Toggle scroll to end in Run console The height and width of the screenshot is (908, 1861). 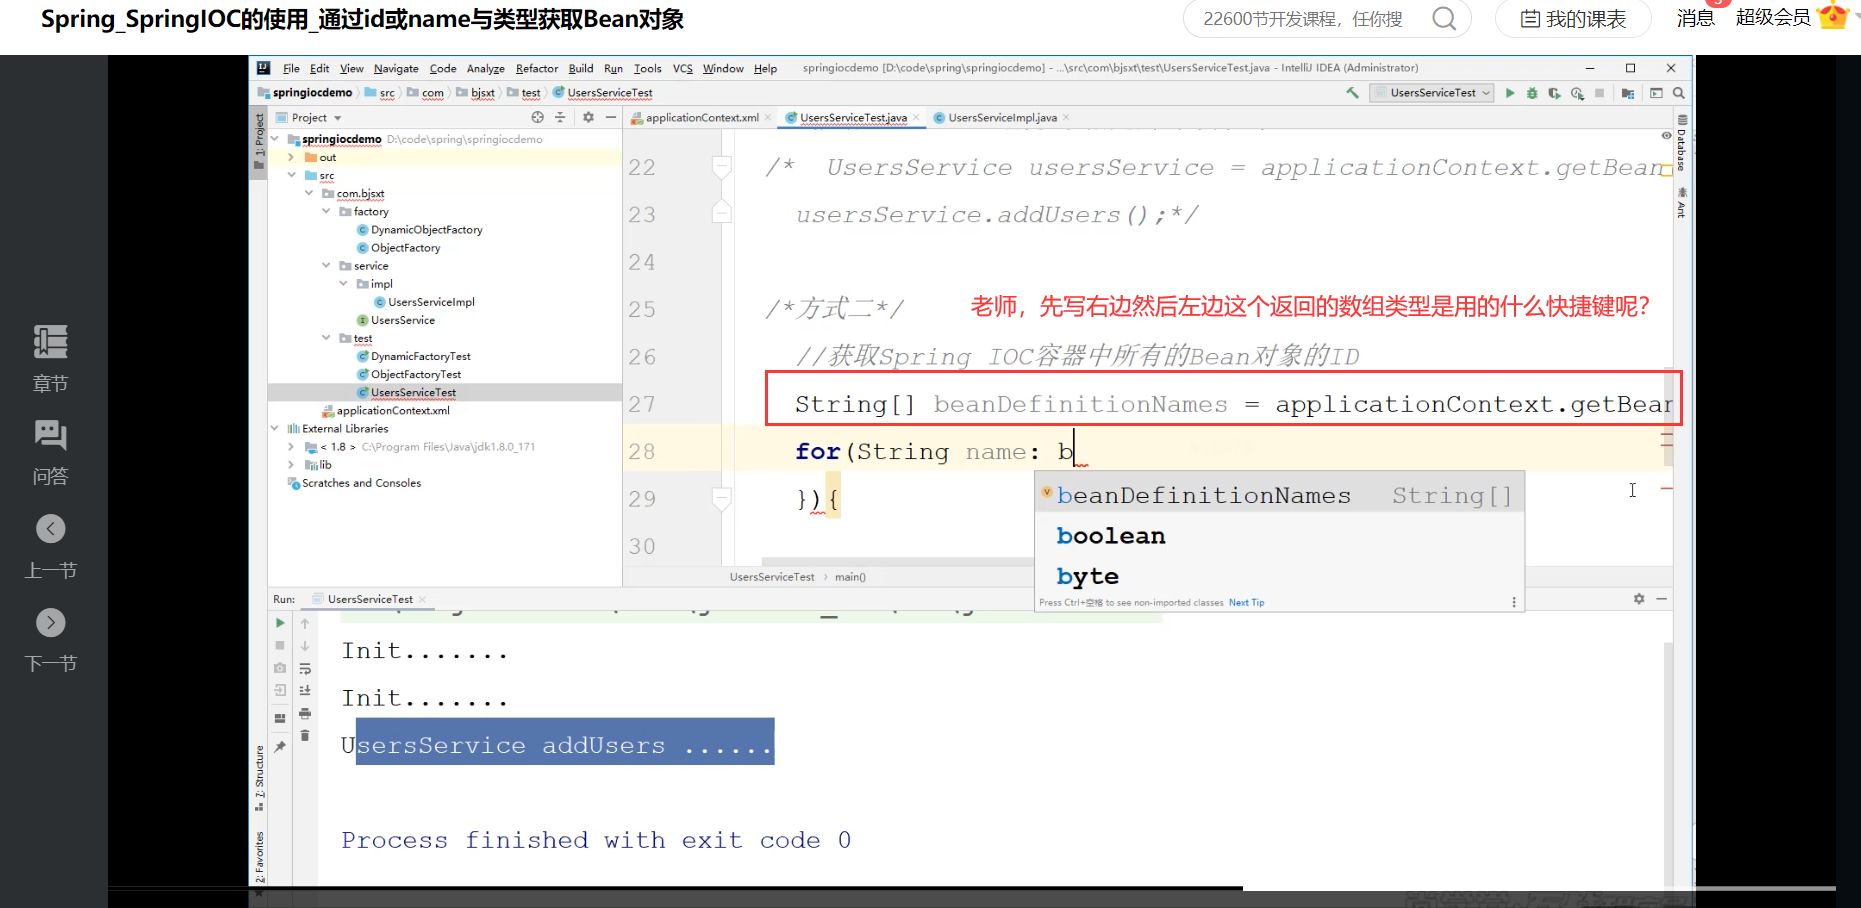(305, 690)
